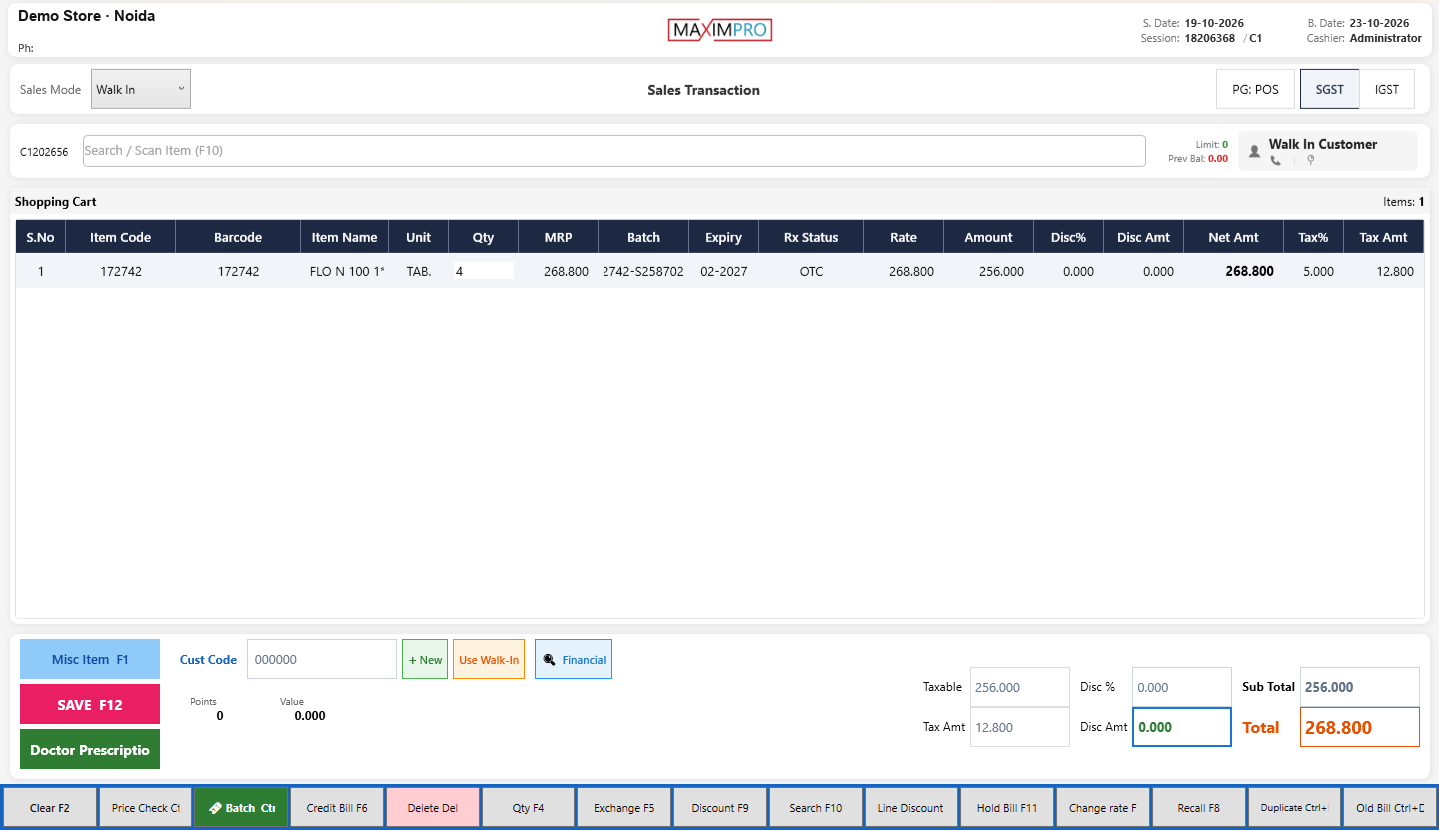This screenshot has height=830, width=1439.
Task: Click the customer phone icon
Action: (1275, 160)
